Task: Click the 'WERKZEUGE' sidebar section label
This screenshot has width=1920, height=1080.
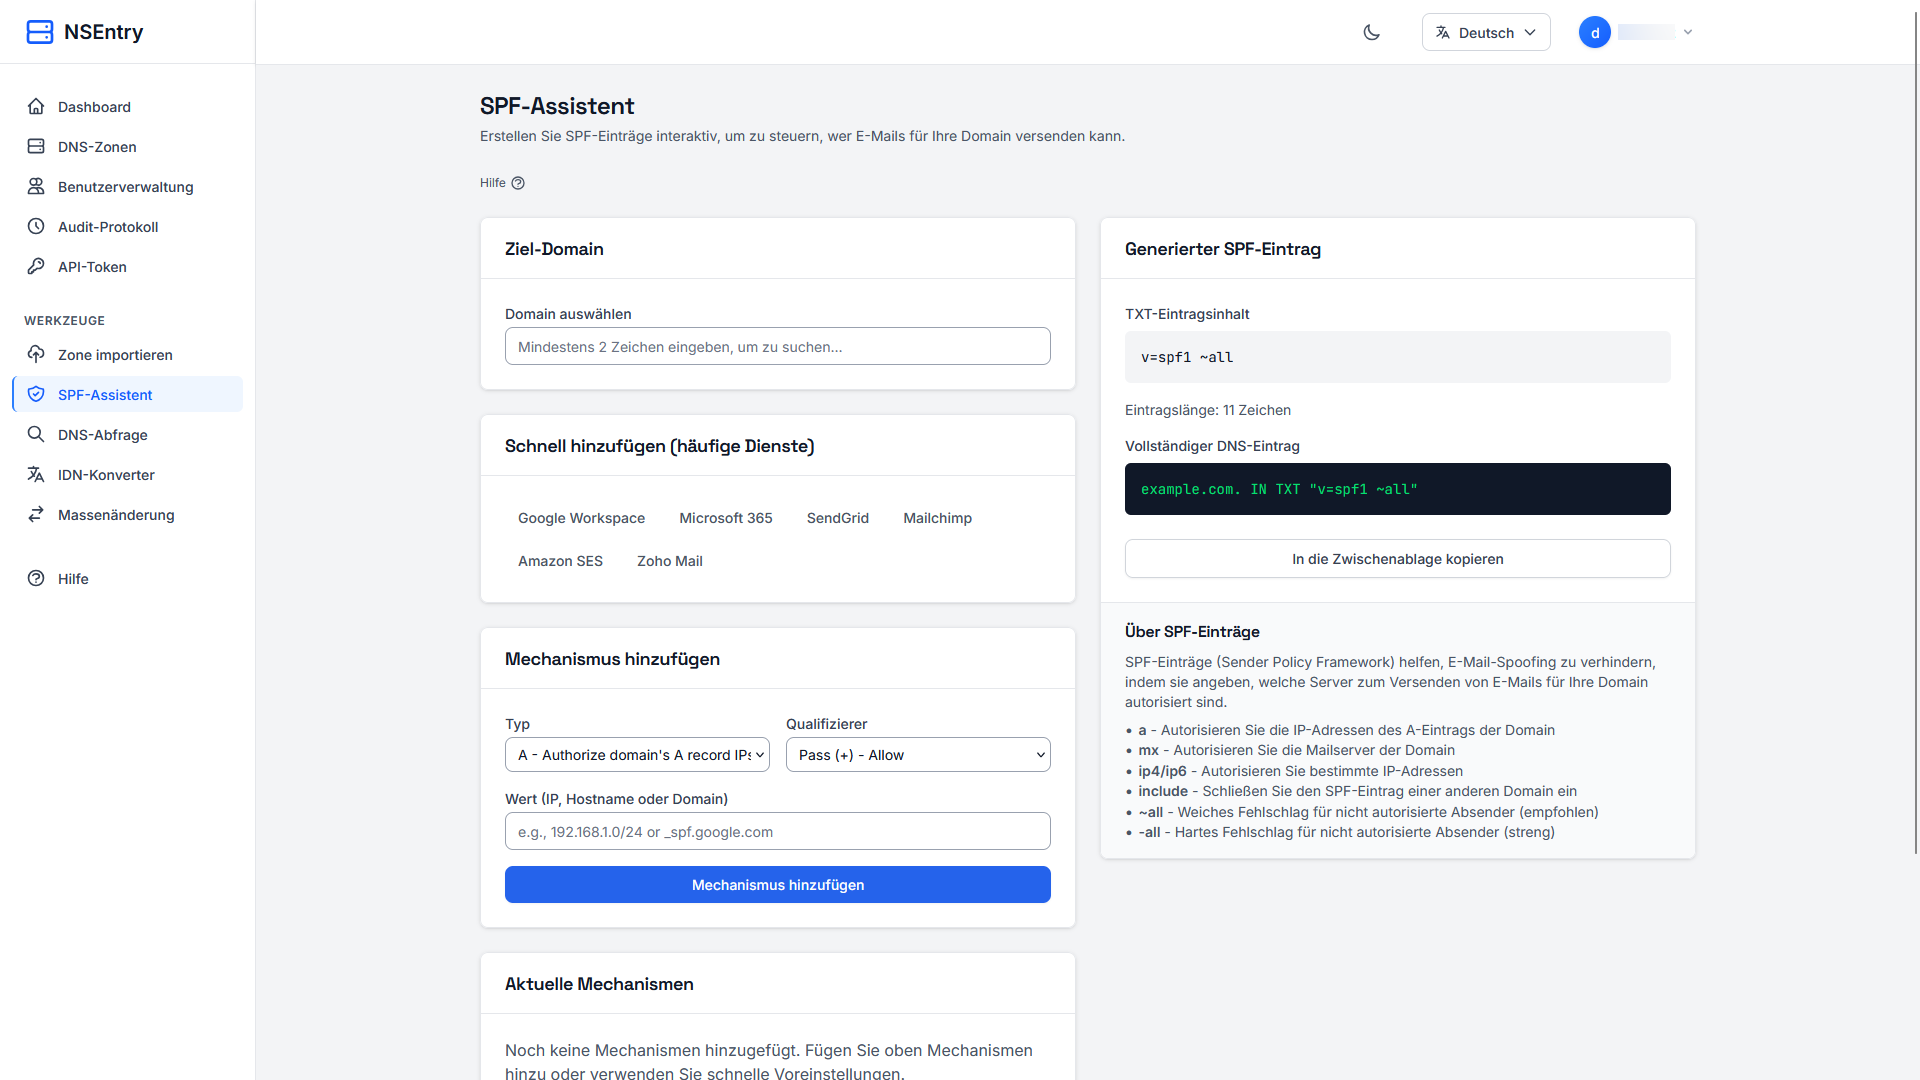Action: tap(64, 321)
